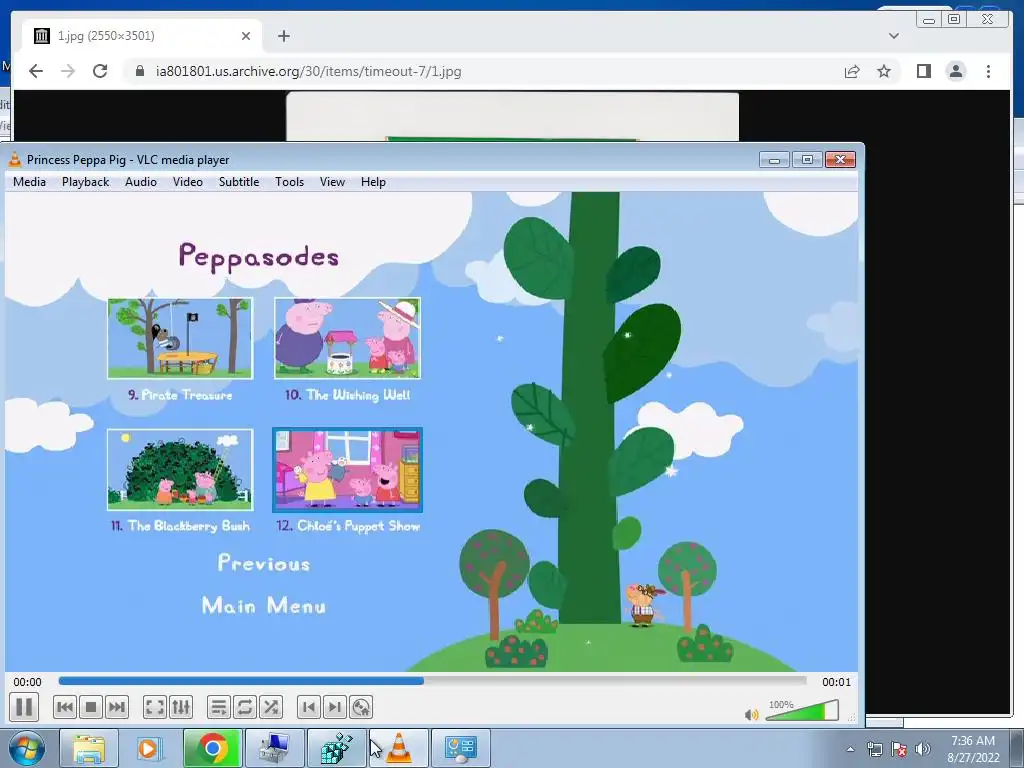Toggle Chrome side panel

(923, 71)
